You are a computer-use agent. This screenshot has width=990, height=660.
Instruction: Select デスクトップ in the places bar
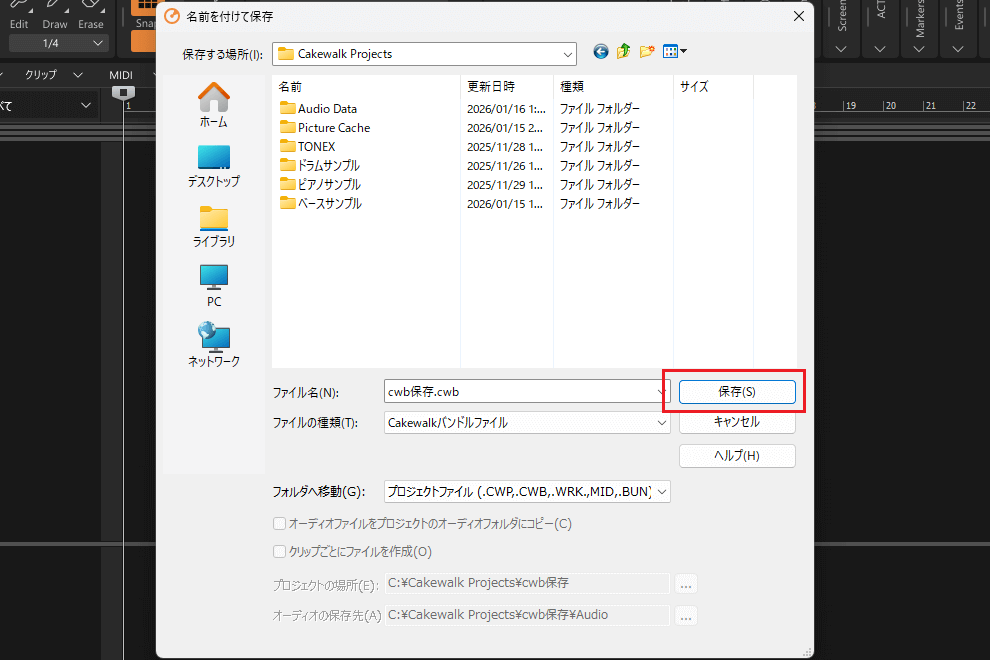click(213, 166)
